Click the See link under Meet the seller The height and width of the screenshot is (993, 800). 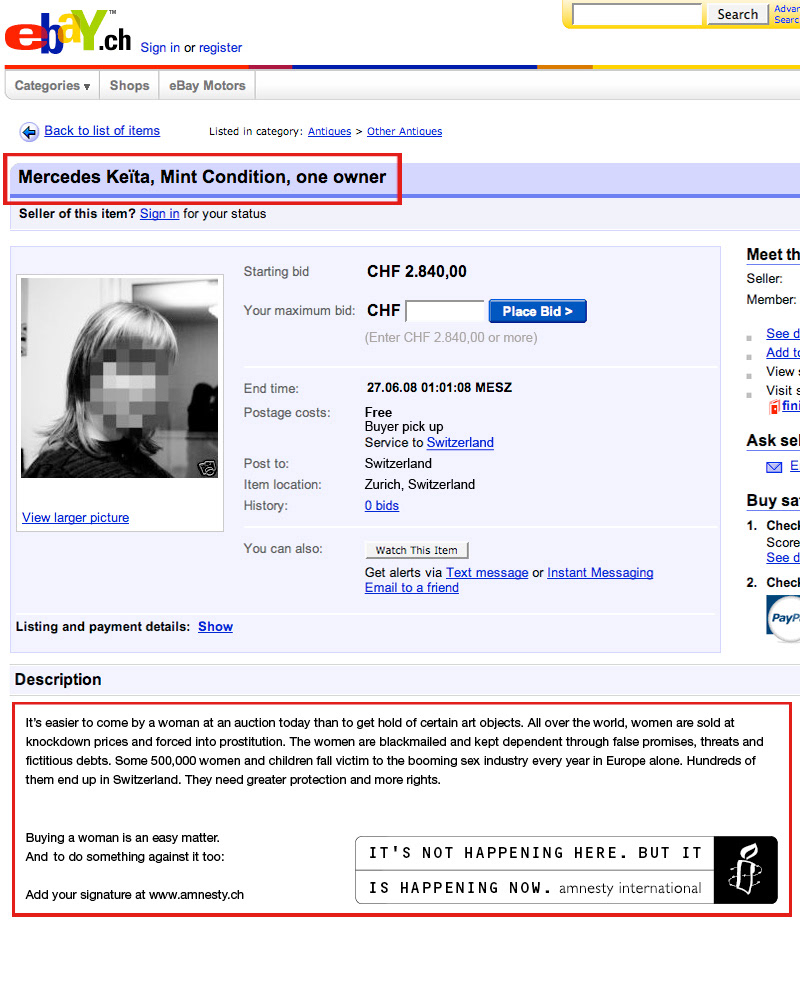[783, 333]
